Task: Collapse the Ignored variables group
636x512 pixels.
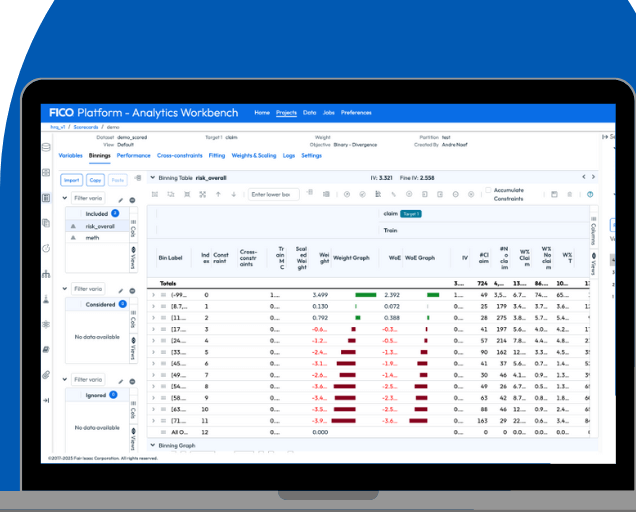Action: point(64,379)
